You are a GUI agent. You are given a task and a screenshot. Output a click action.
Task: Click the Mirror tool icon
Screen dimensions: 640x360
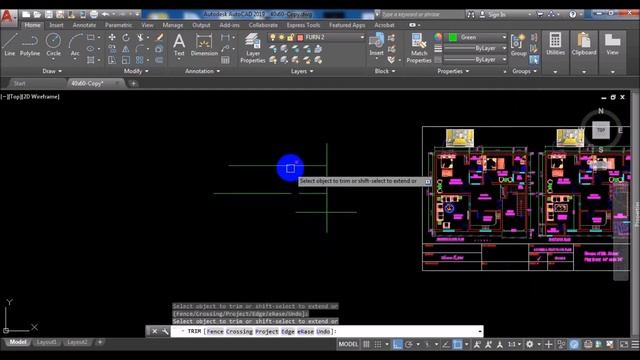click(126, 49)
